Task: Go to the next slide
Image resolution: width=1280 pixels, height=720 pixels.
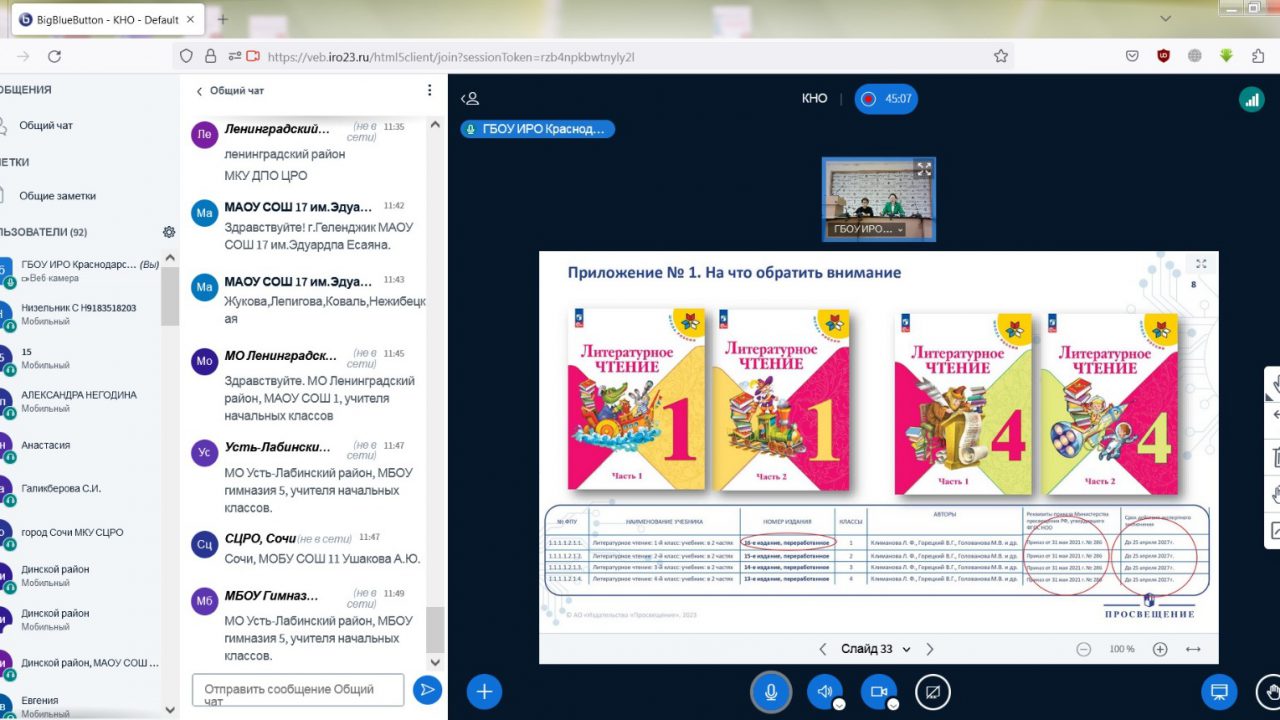Action: [929, 649]
